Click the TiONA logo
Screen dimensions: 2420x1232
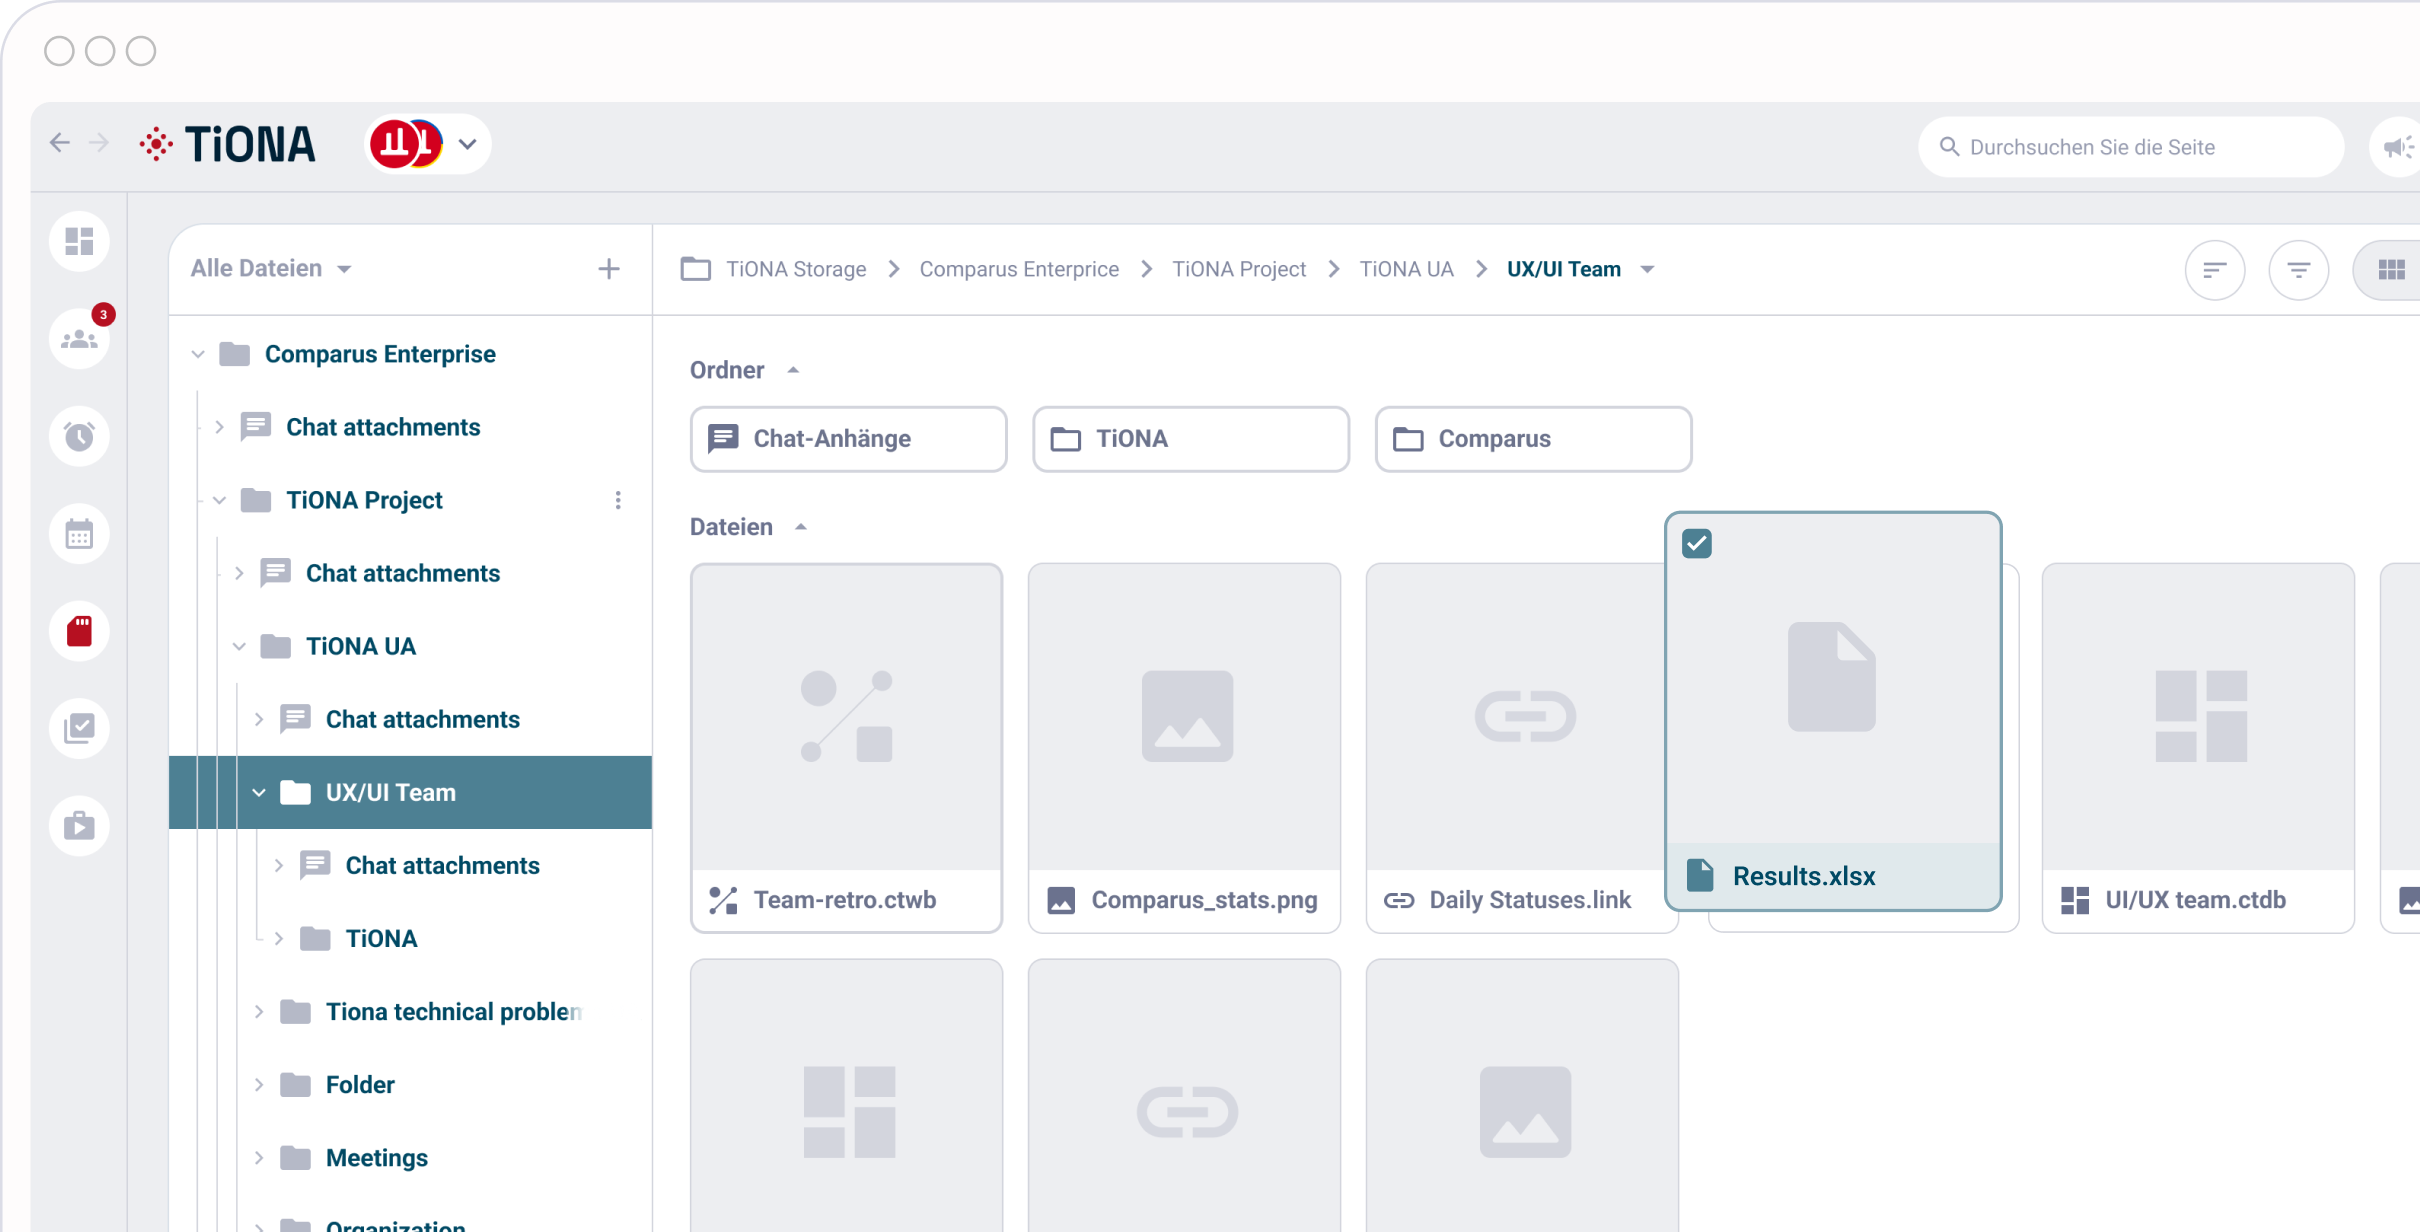coord(227,144)
